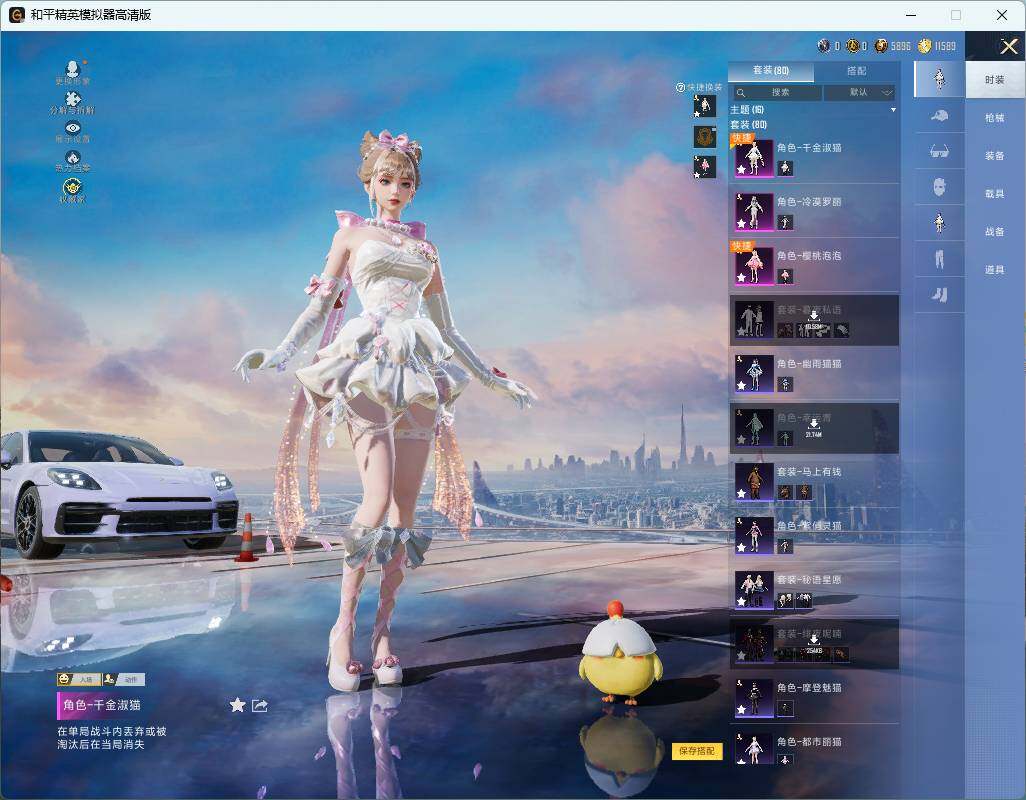Click first sub-item icon under 套装-马上有钱
The image size is (1026, 800).
coord(785,493)
